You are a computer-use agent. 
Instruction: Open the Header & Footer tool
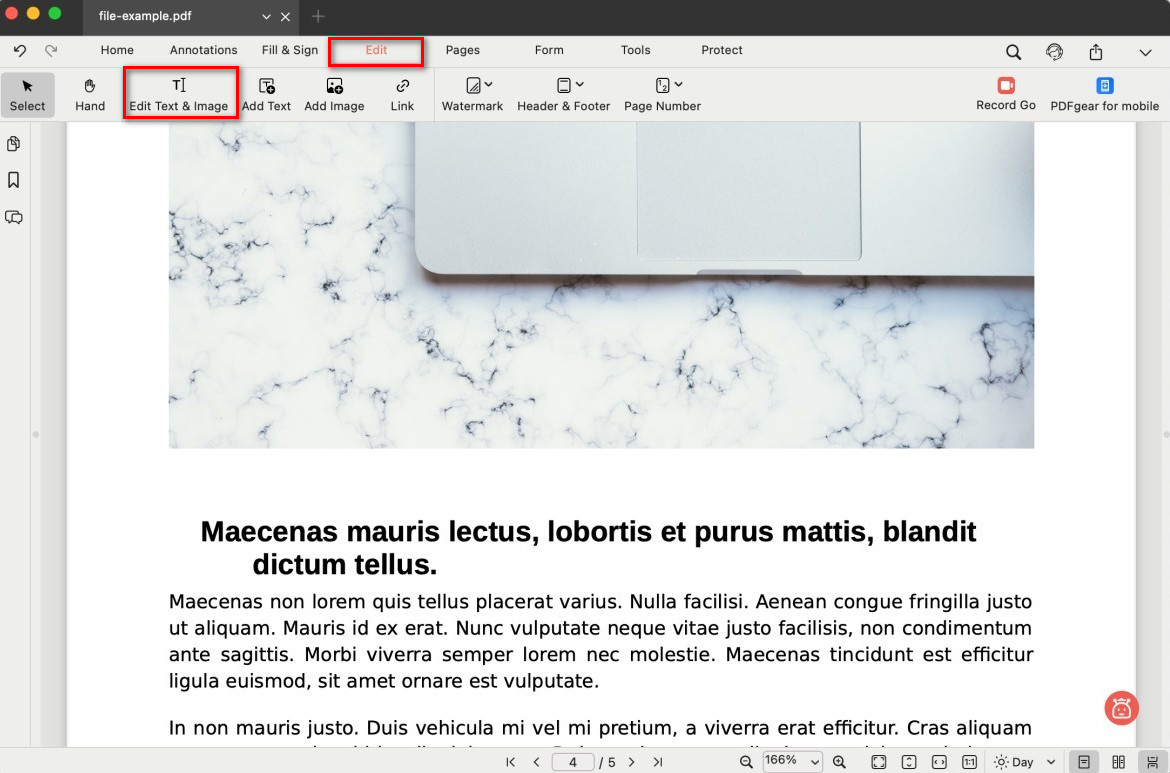(x=563, y=95)
